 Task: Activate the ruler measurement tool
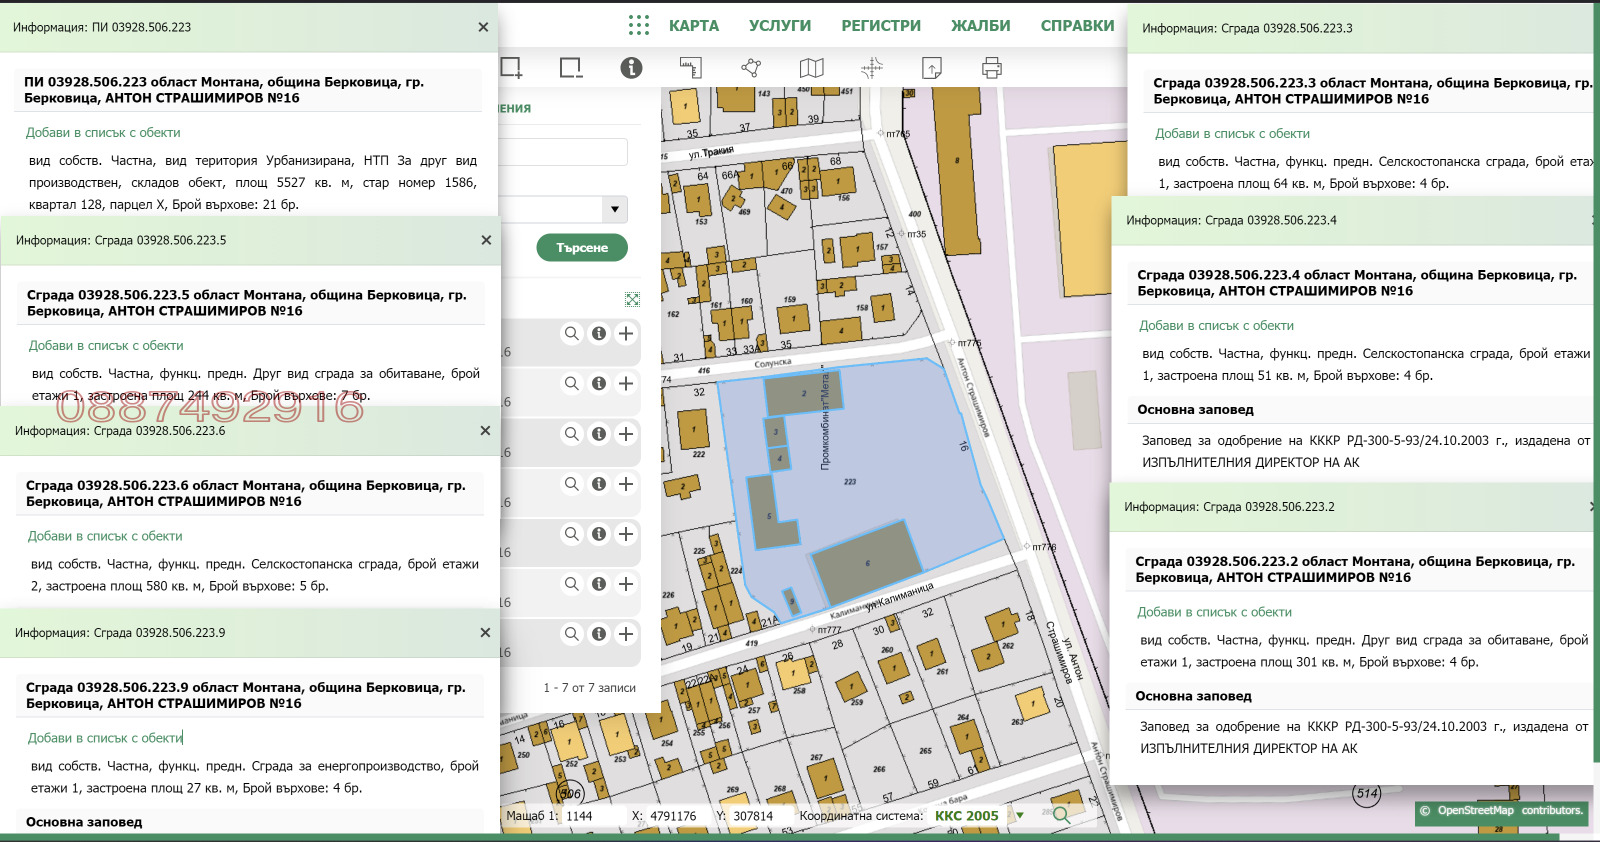pyautogui.click(x=691, y=68)
